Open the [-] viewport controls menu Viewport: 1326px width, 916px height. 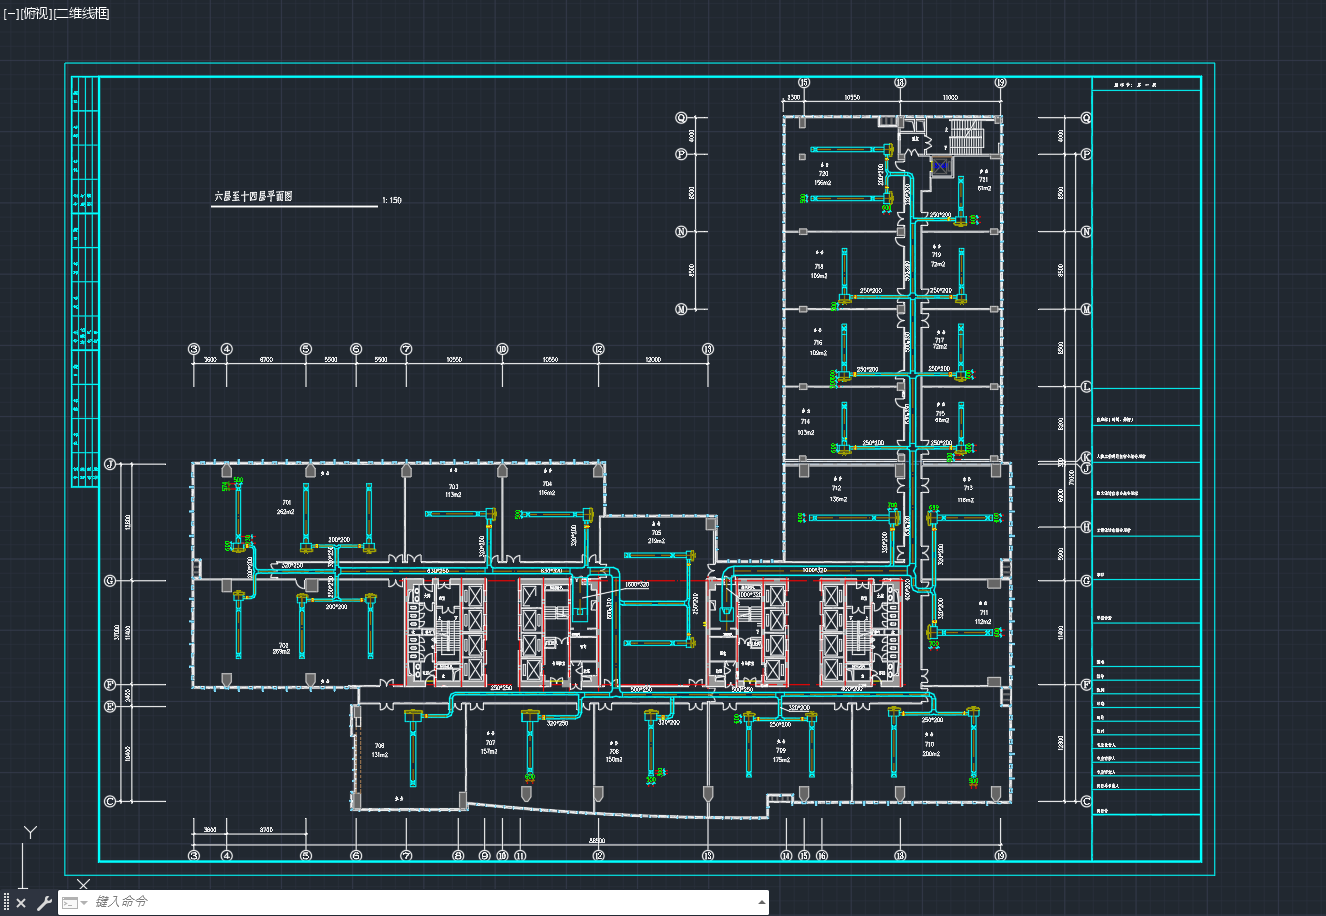[10, 13]
